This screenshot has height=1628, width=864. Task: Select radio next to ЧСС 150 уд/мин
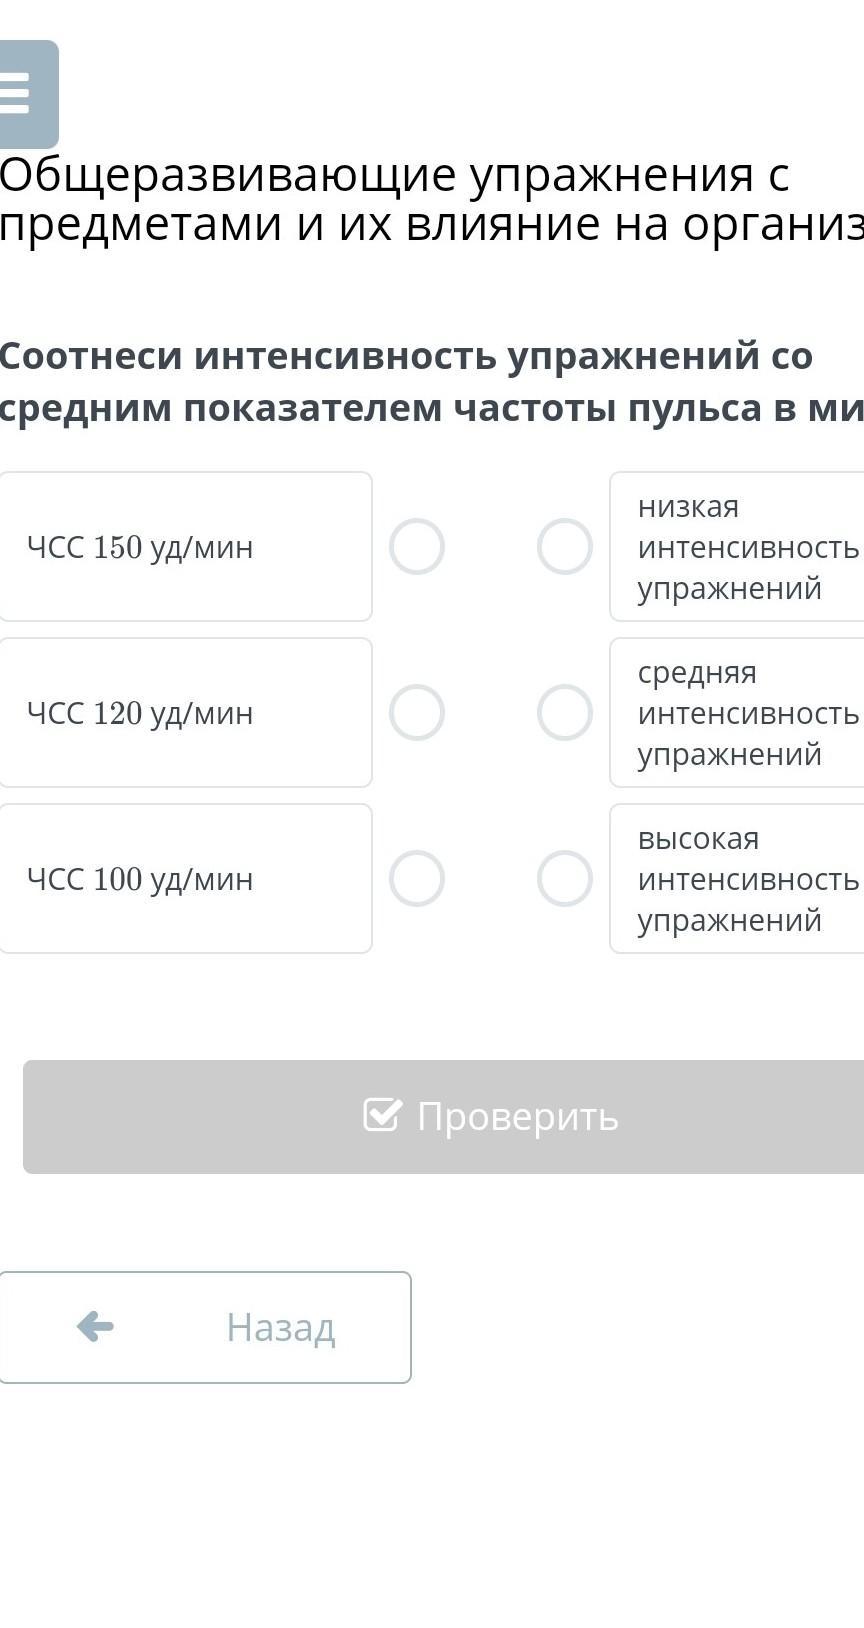click(x=417, y=546)
